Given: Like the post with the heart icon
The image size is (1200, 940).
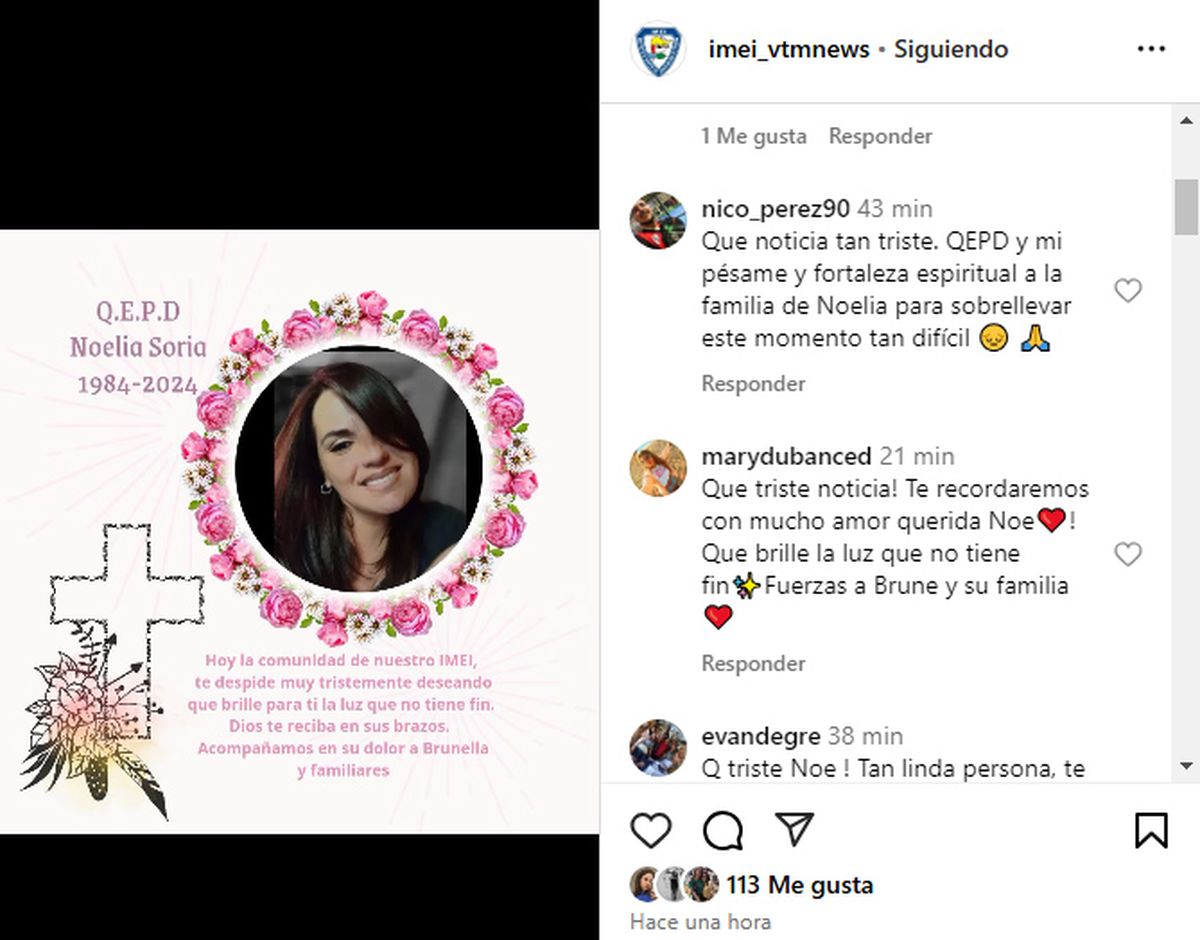Looking at the screenshot, I should (652, 830).
